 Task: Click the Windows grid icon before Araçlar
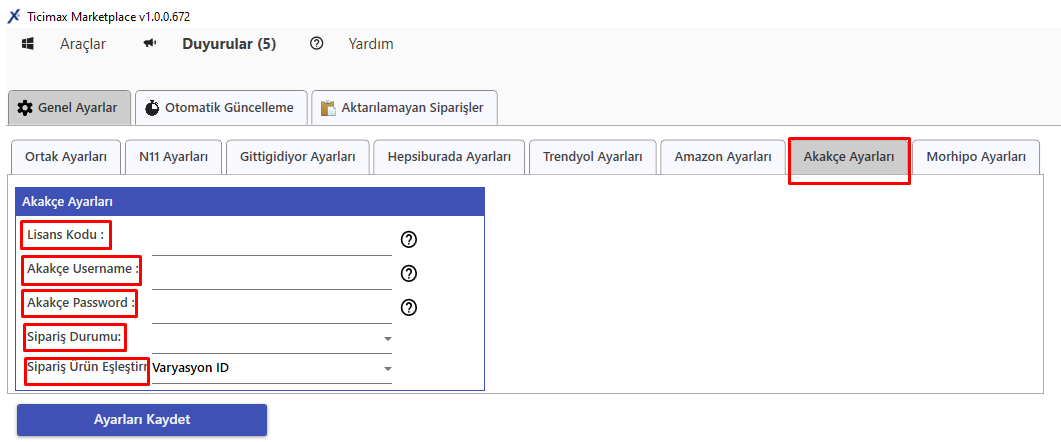pos(28,44)
